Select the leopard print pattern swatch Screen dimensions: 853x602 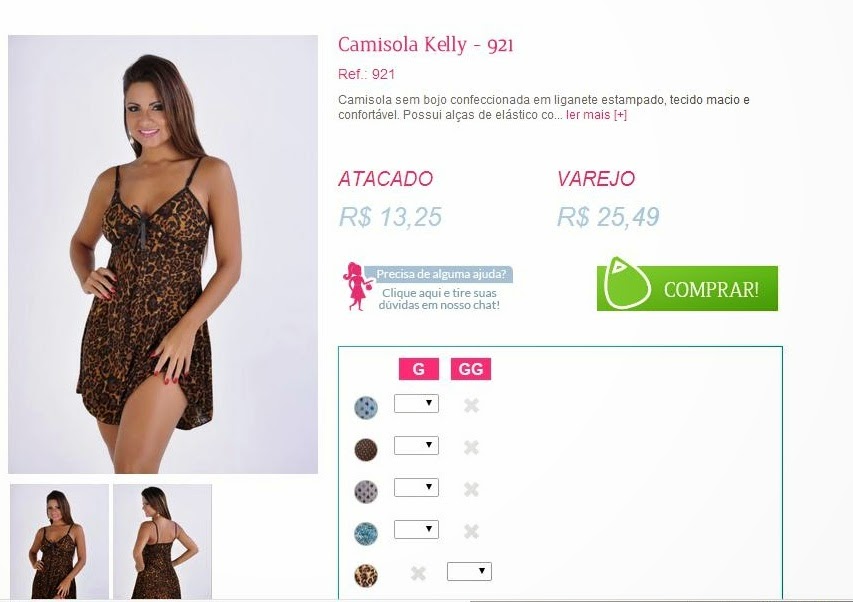tap(366, 575)
